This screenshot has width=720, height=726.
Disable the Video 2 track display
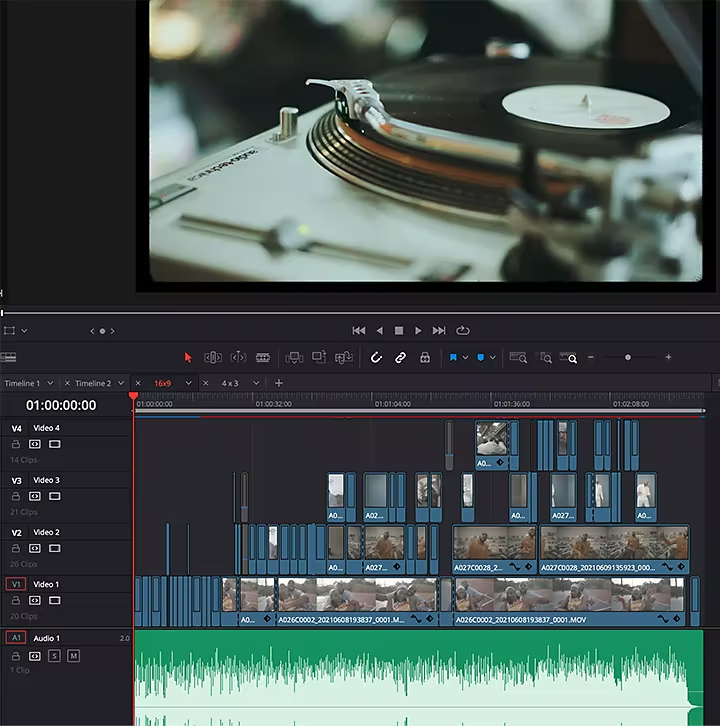click(x=54, y=548)
